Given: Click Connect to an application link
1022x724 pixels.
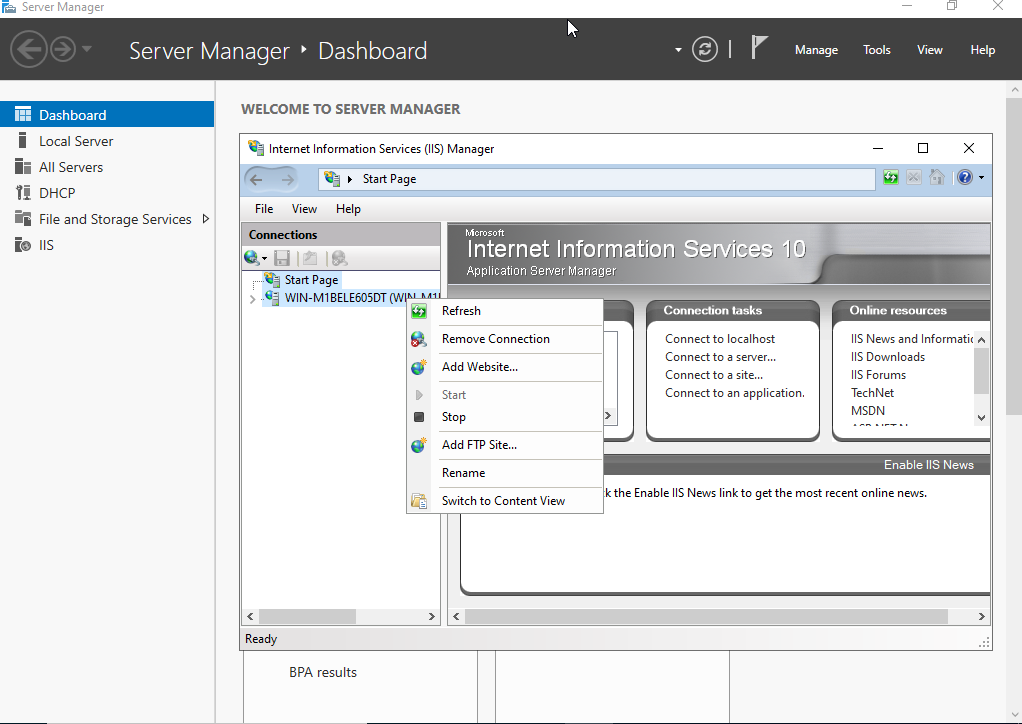Looking at the screenshot, I should [x=735, y=393].
